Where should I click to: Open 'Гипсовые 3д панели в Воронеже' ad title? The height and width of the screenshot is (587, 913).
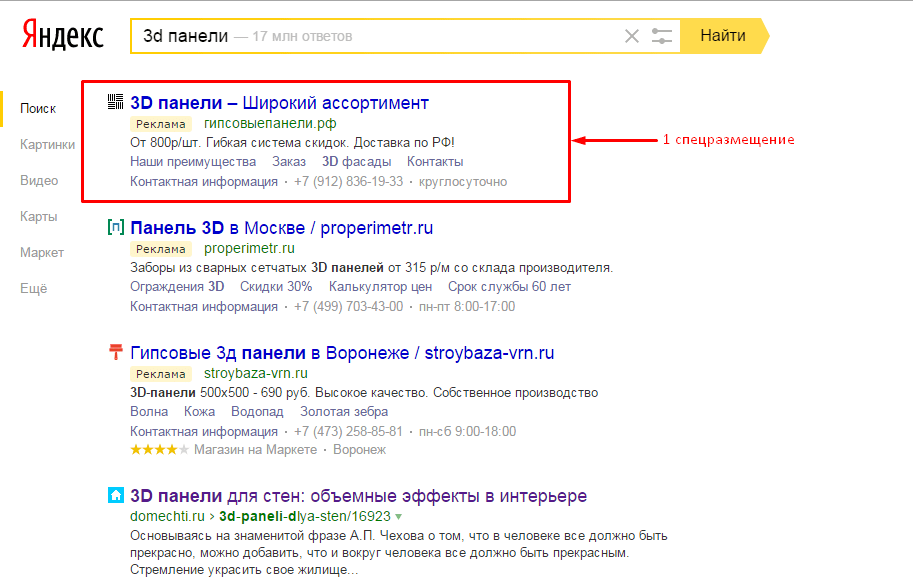342,353
